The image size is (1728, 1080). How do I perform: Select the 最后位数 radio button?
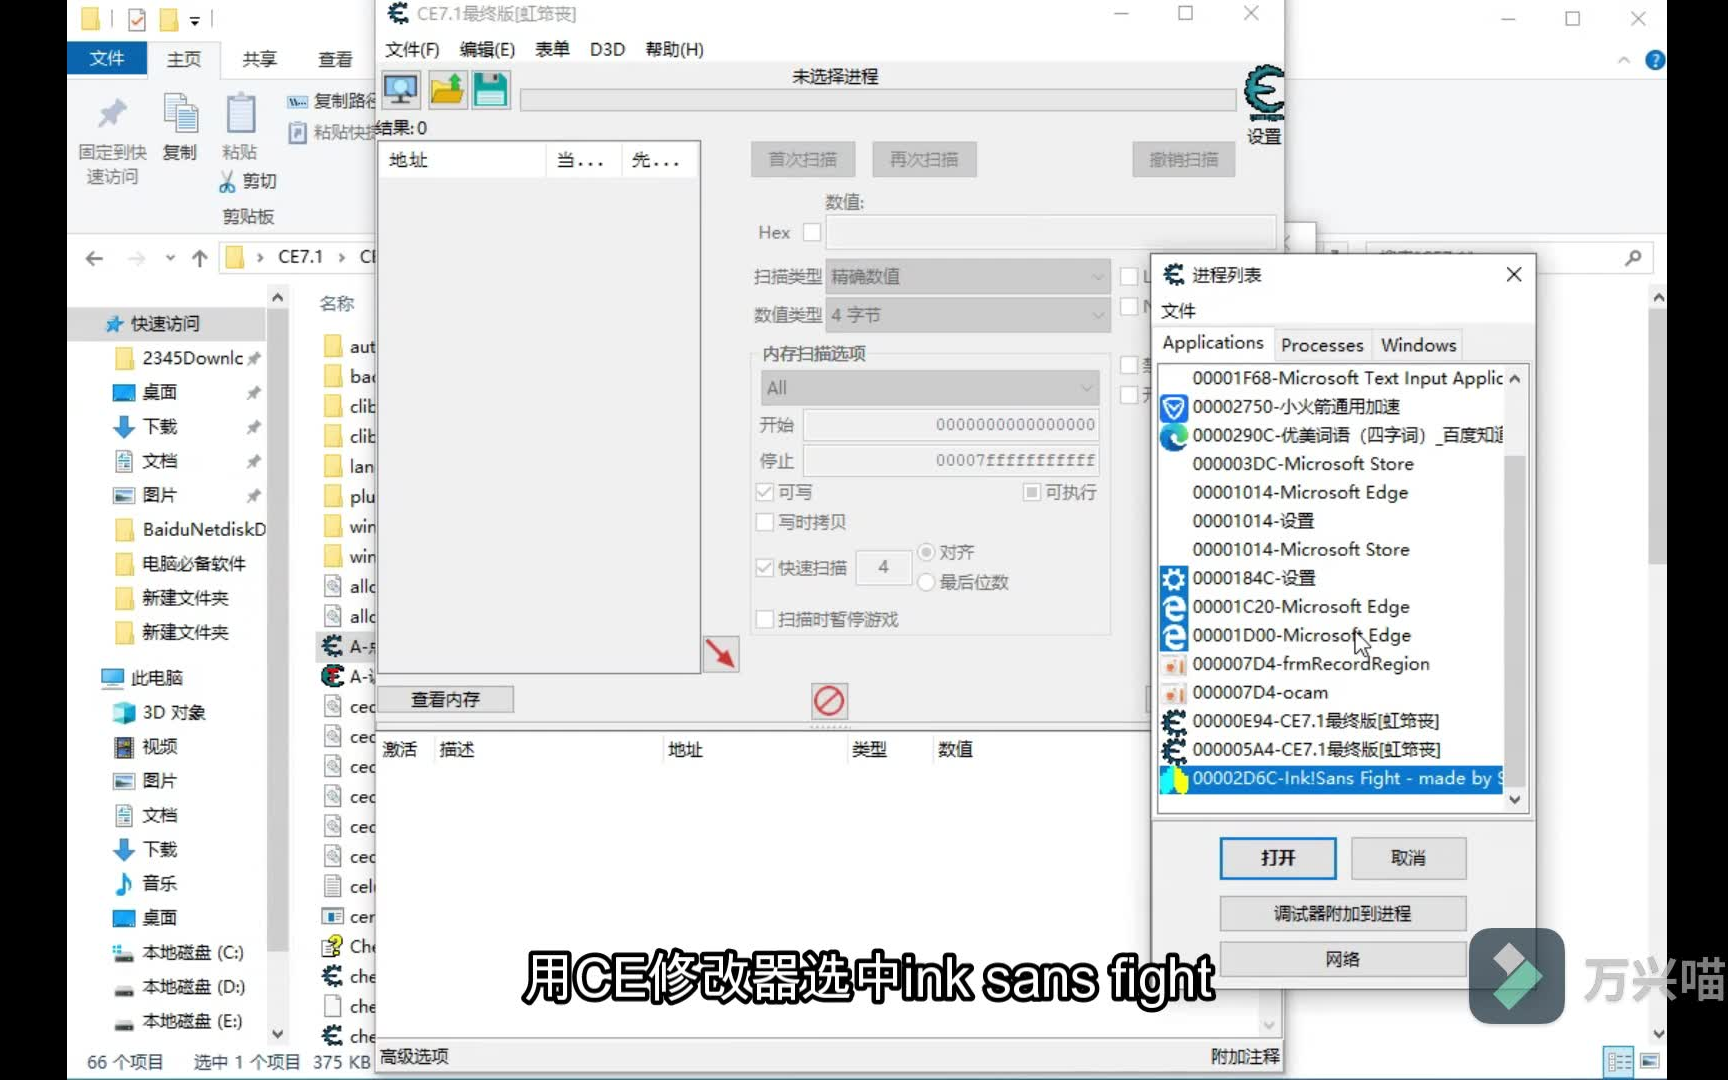coord(926,582)
